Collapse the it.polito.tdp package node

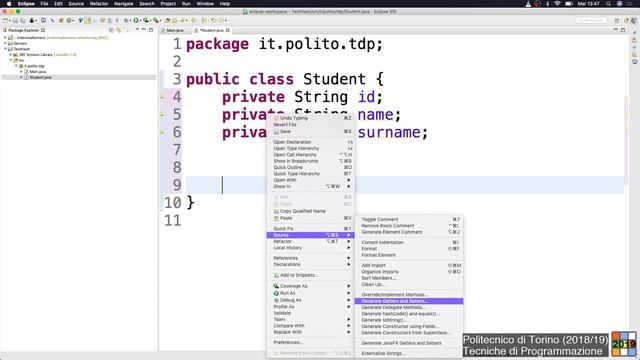(x=16, y=66)
